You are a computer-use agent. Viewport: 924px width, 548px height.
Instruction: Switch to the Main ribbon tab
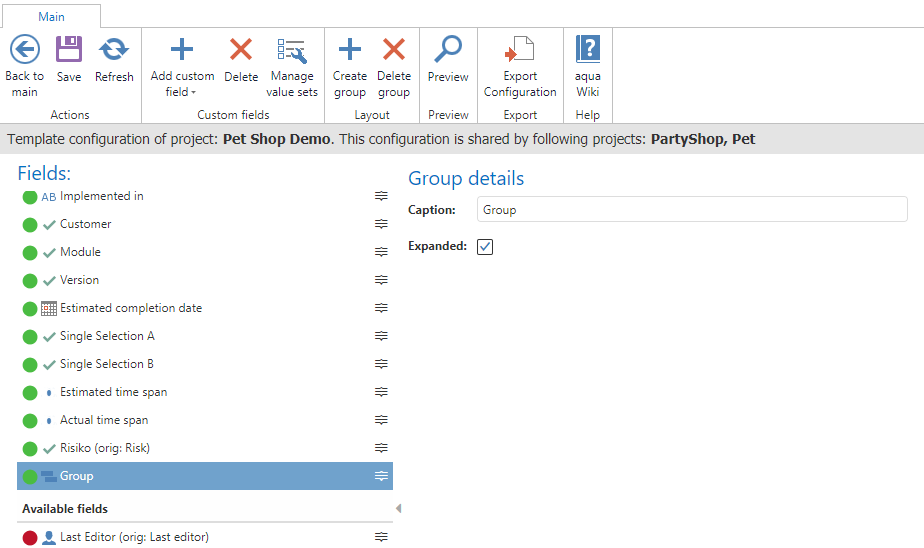coord(51,17)
